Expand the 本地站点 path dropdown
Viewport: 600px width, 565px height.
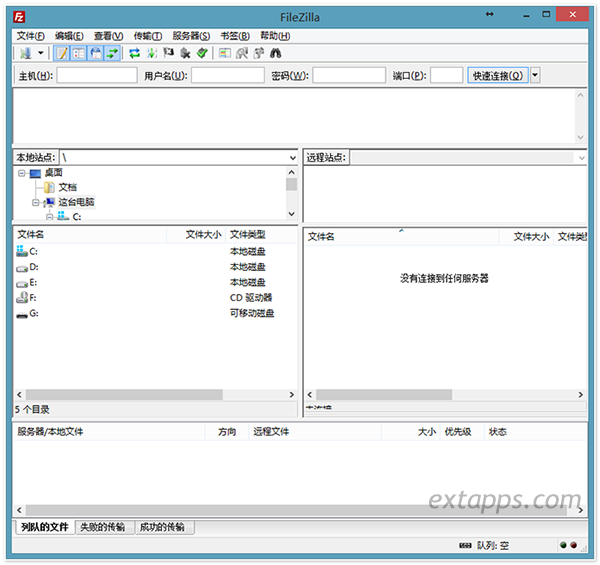coord(293,158)
